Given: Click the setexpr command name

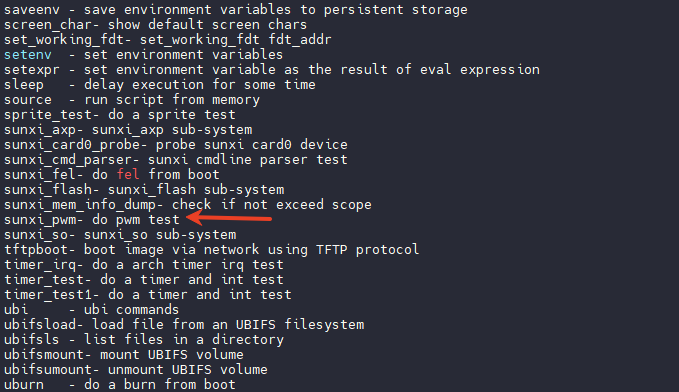Looking at the screenshot, I should (x=32, y=70).
